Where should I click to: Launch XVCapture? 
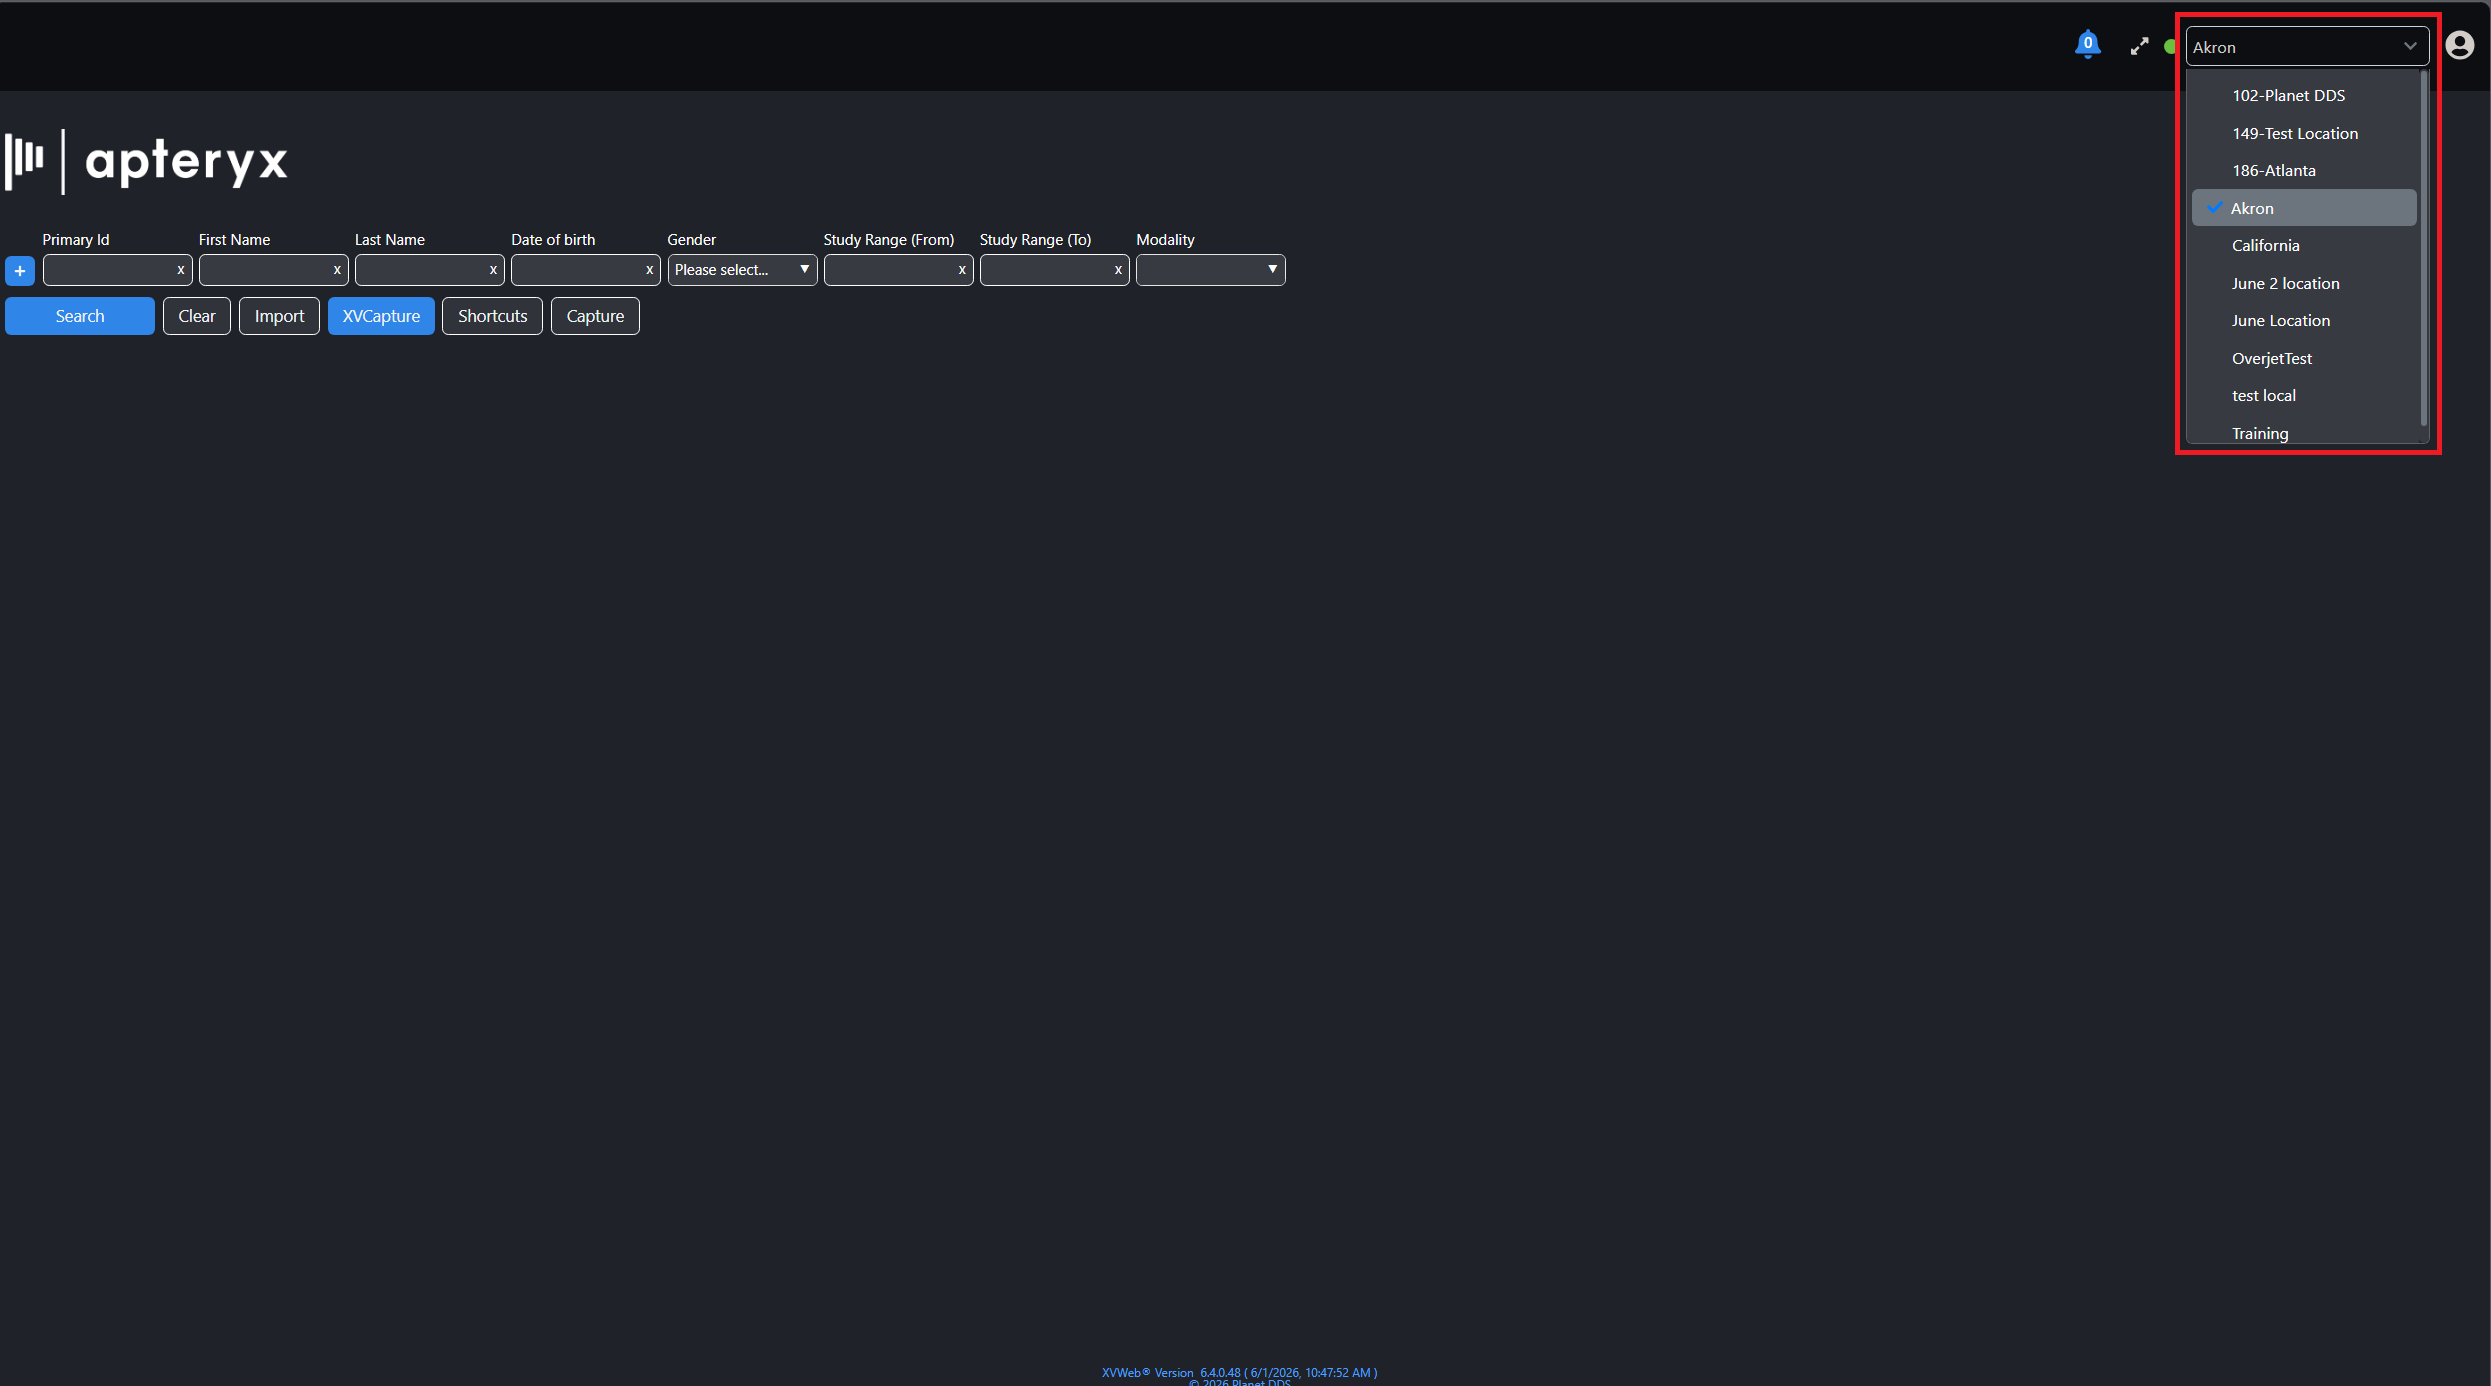pos(381,316)
